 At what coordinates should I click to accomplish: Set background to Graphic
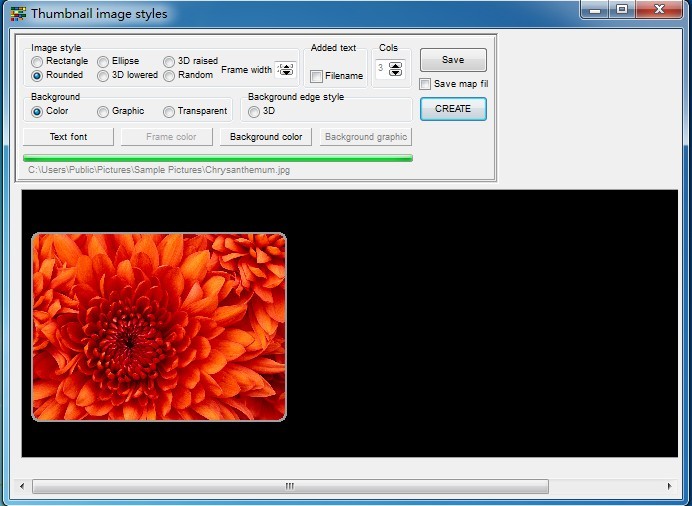[x=103, y=112]
